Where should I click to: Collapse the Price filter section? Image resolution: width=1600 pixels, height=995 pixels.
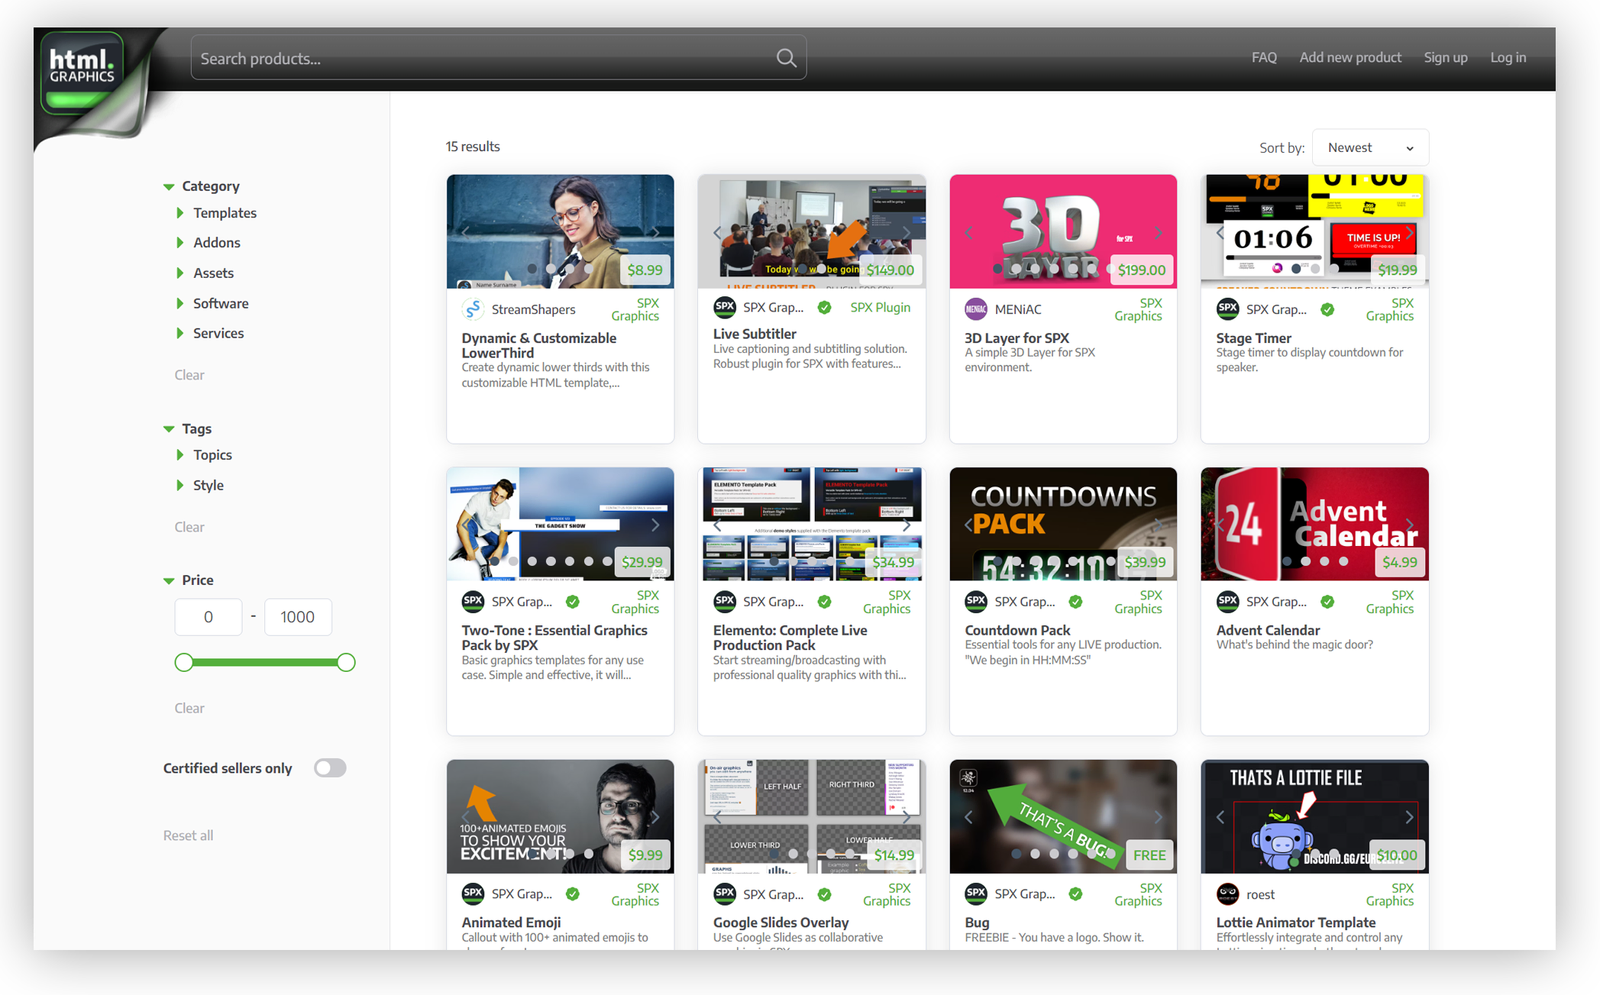tap(188, 580)
